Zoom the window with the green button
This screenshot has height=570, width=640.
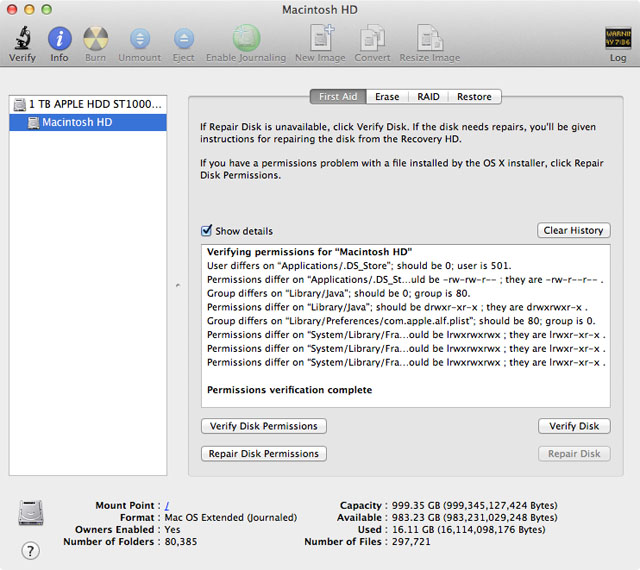47,9
